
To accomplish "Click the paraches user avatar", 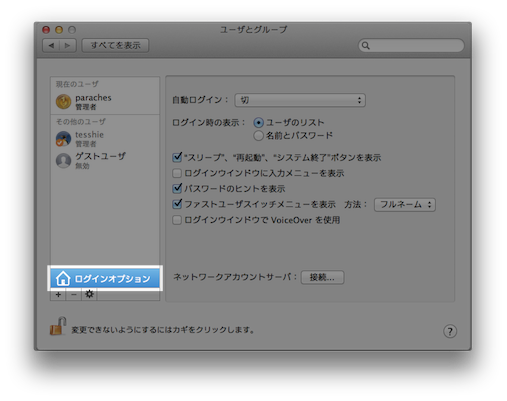I will click(63, 102).
